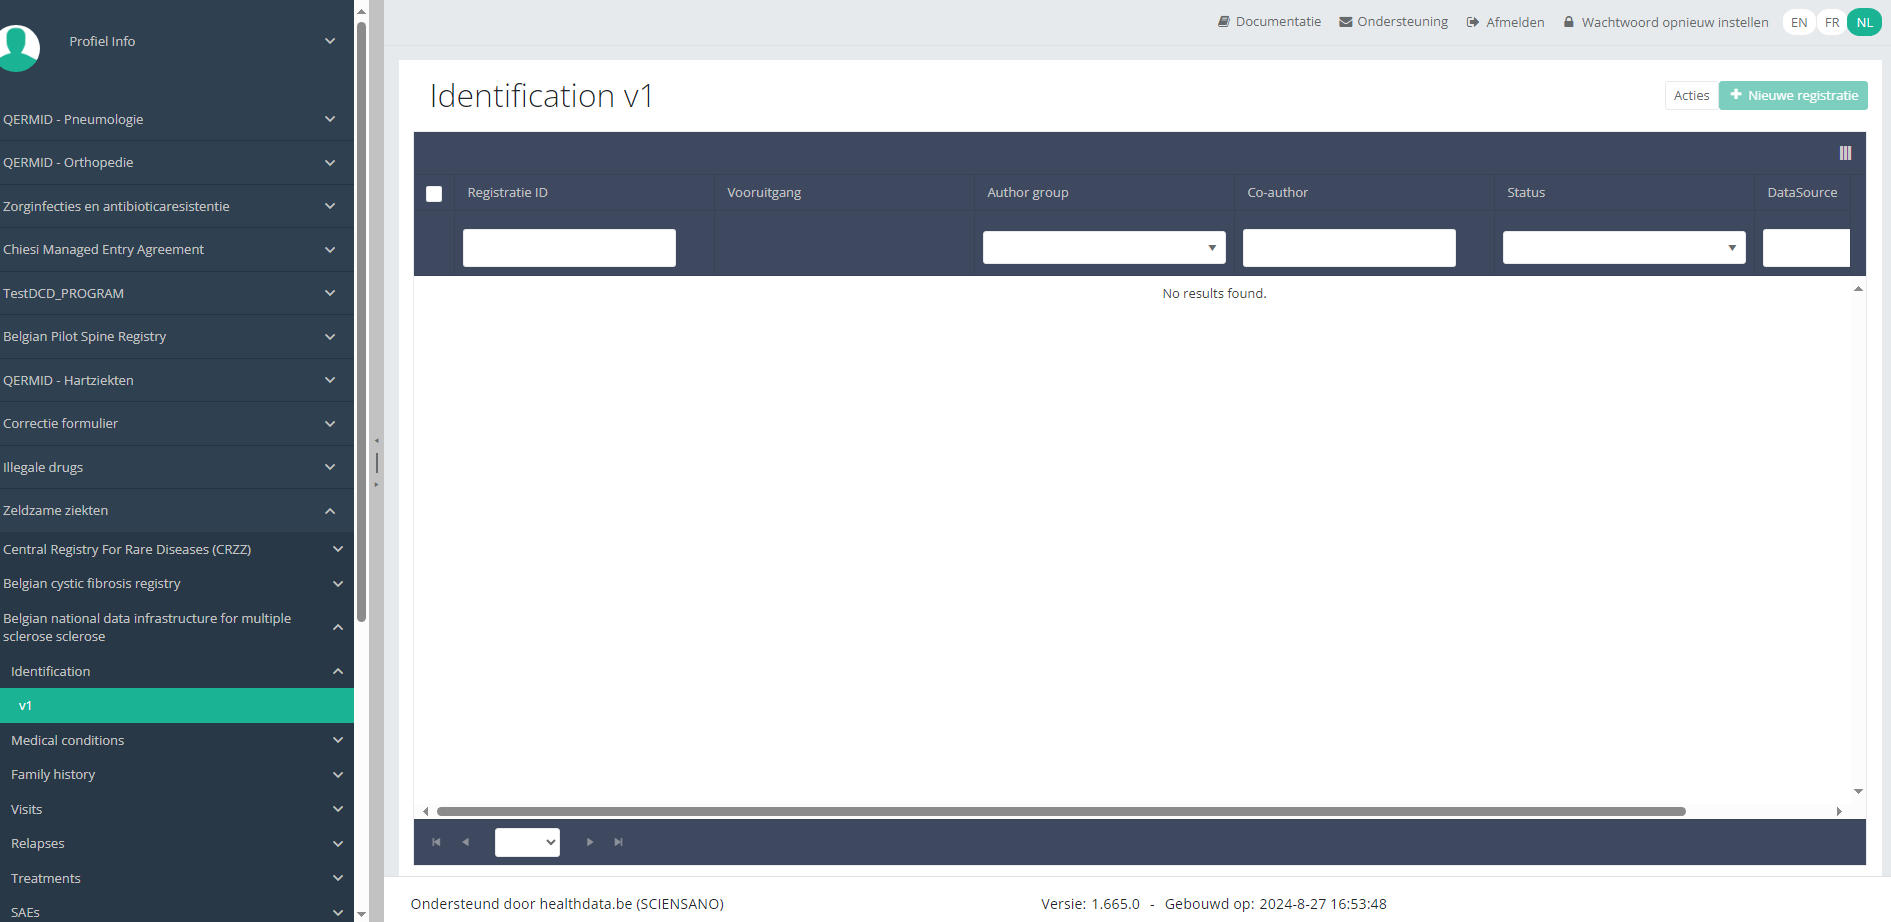Open Ondersteuning envelope link

click(x=1393, y=22)
